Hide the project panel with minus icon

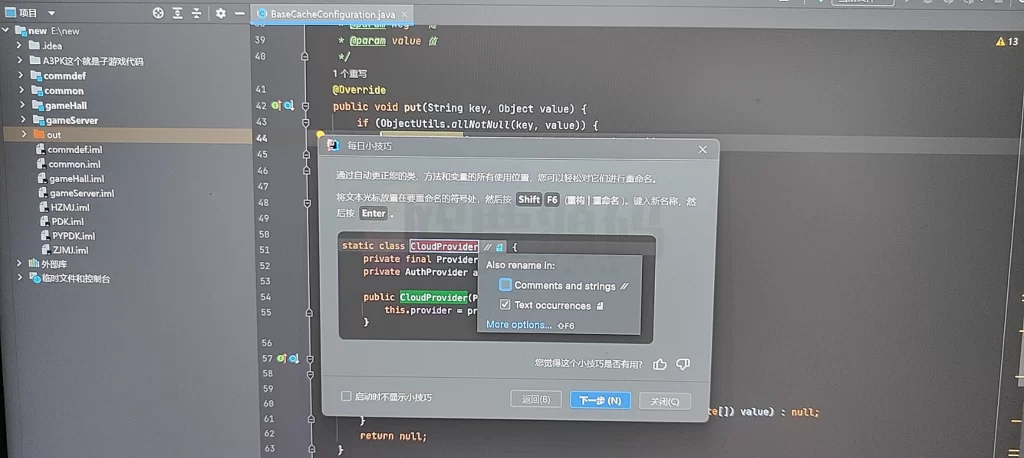241,13
